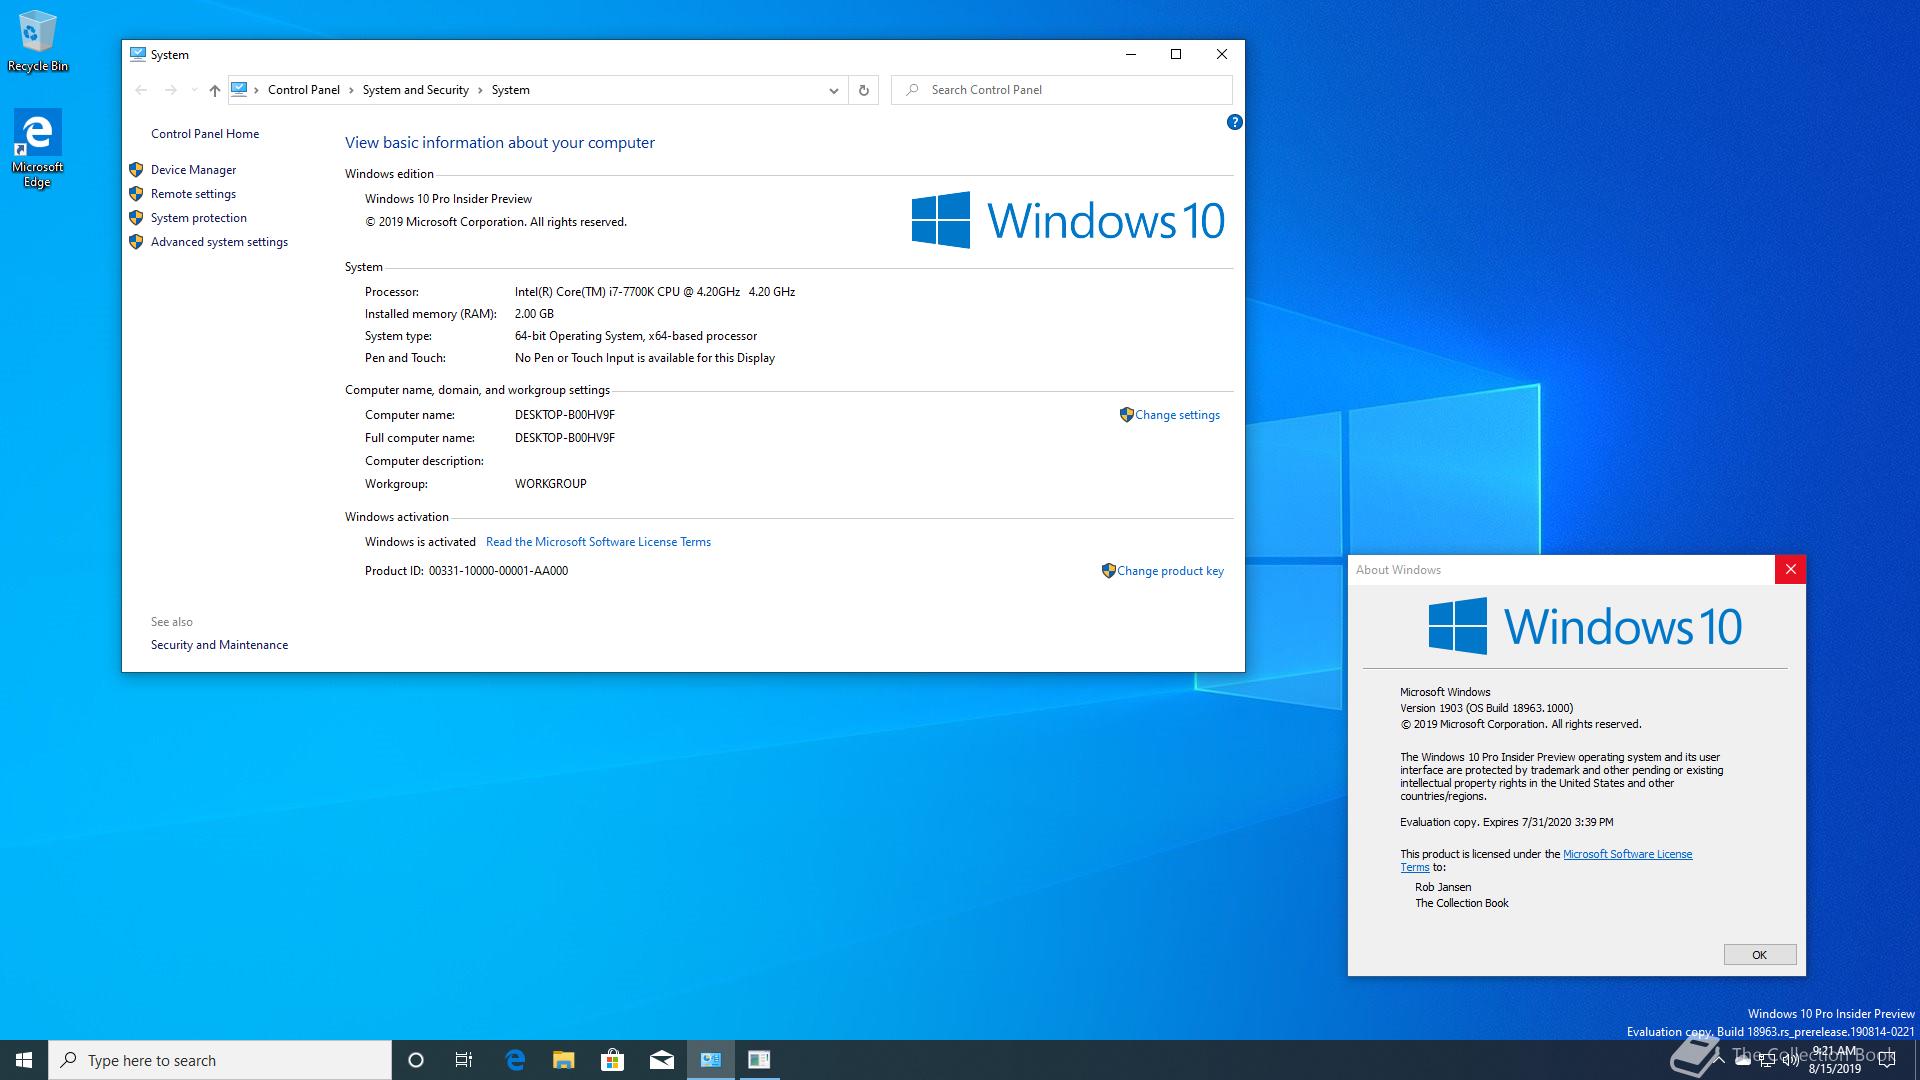Open license terms link in About Windows
Screen dimensions: 1920x1080
[x=1627, y=854]
